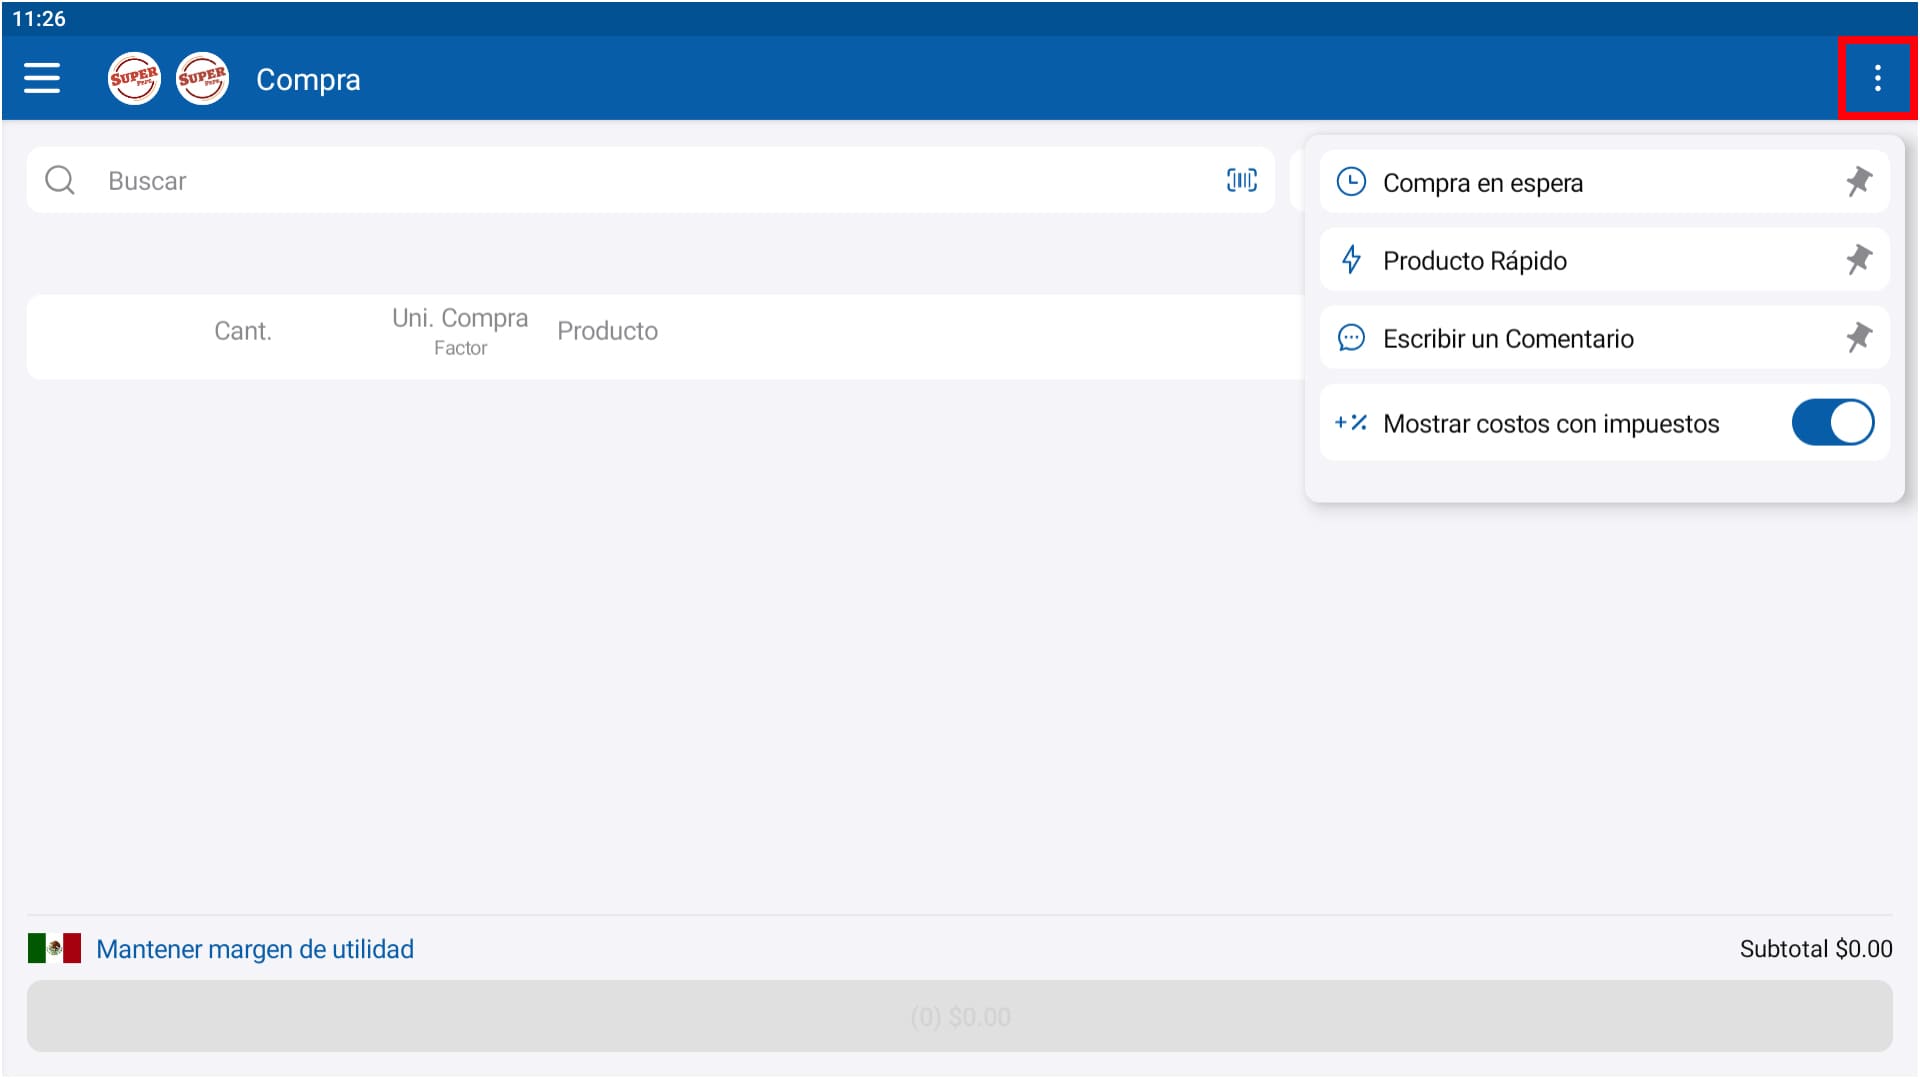Image resolution: width=1920 pixels, height=1079 pixels.
Task: Click the Mexico flag icon
Action: [54, 948]
